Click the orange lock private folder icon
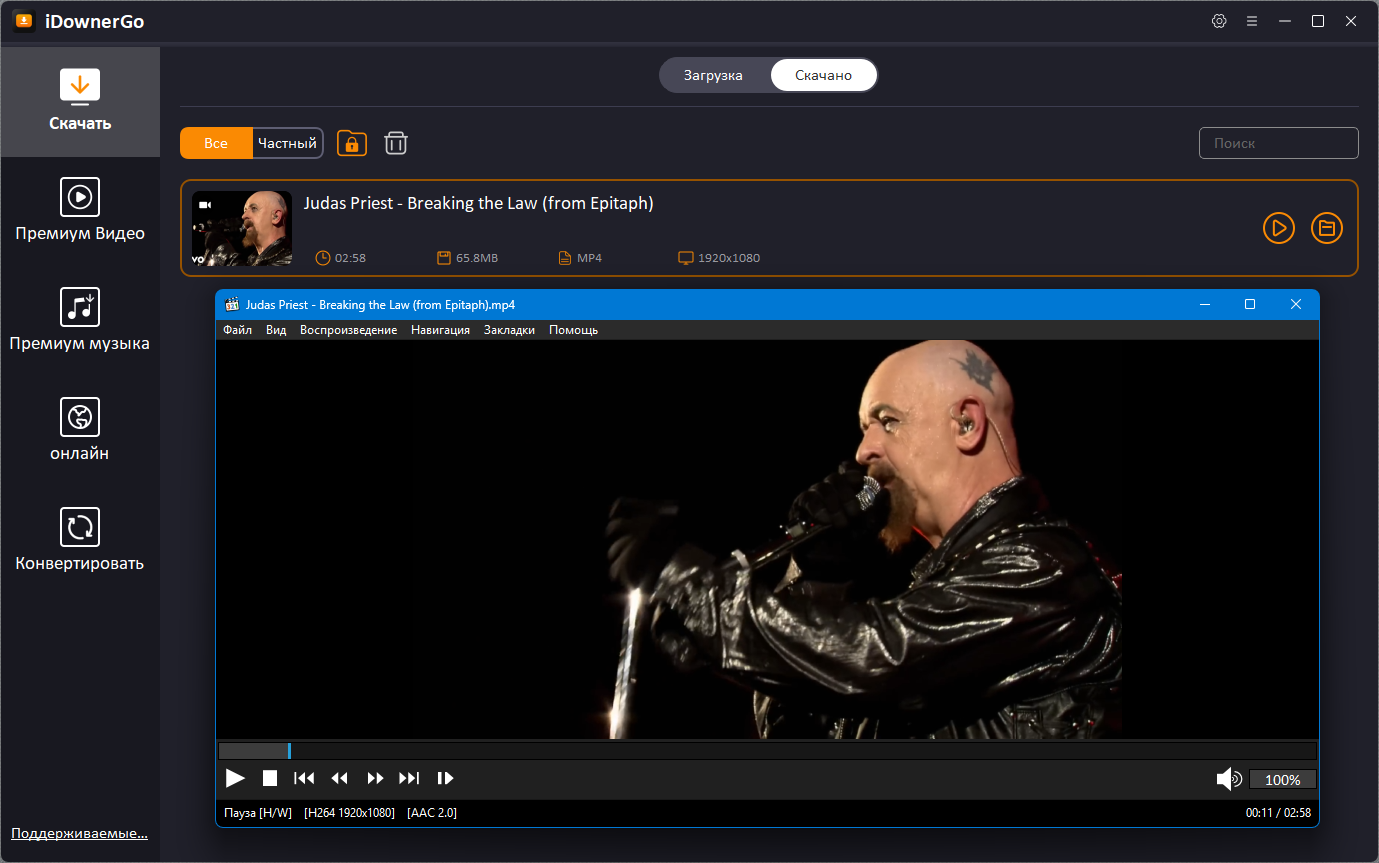Screen dimensions: 1379x863 pos(352,143)
